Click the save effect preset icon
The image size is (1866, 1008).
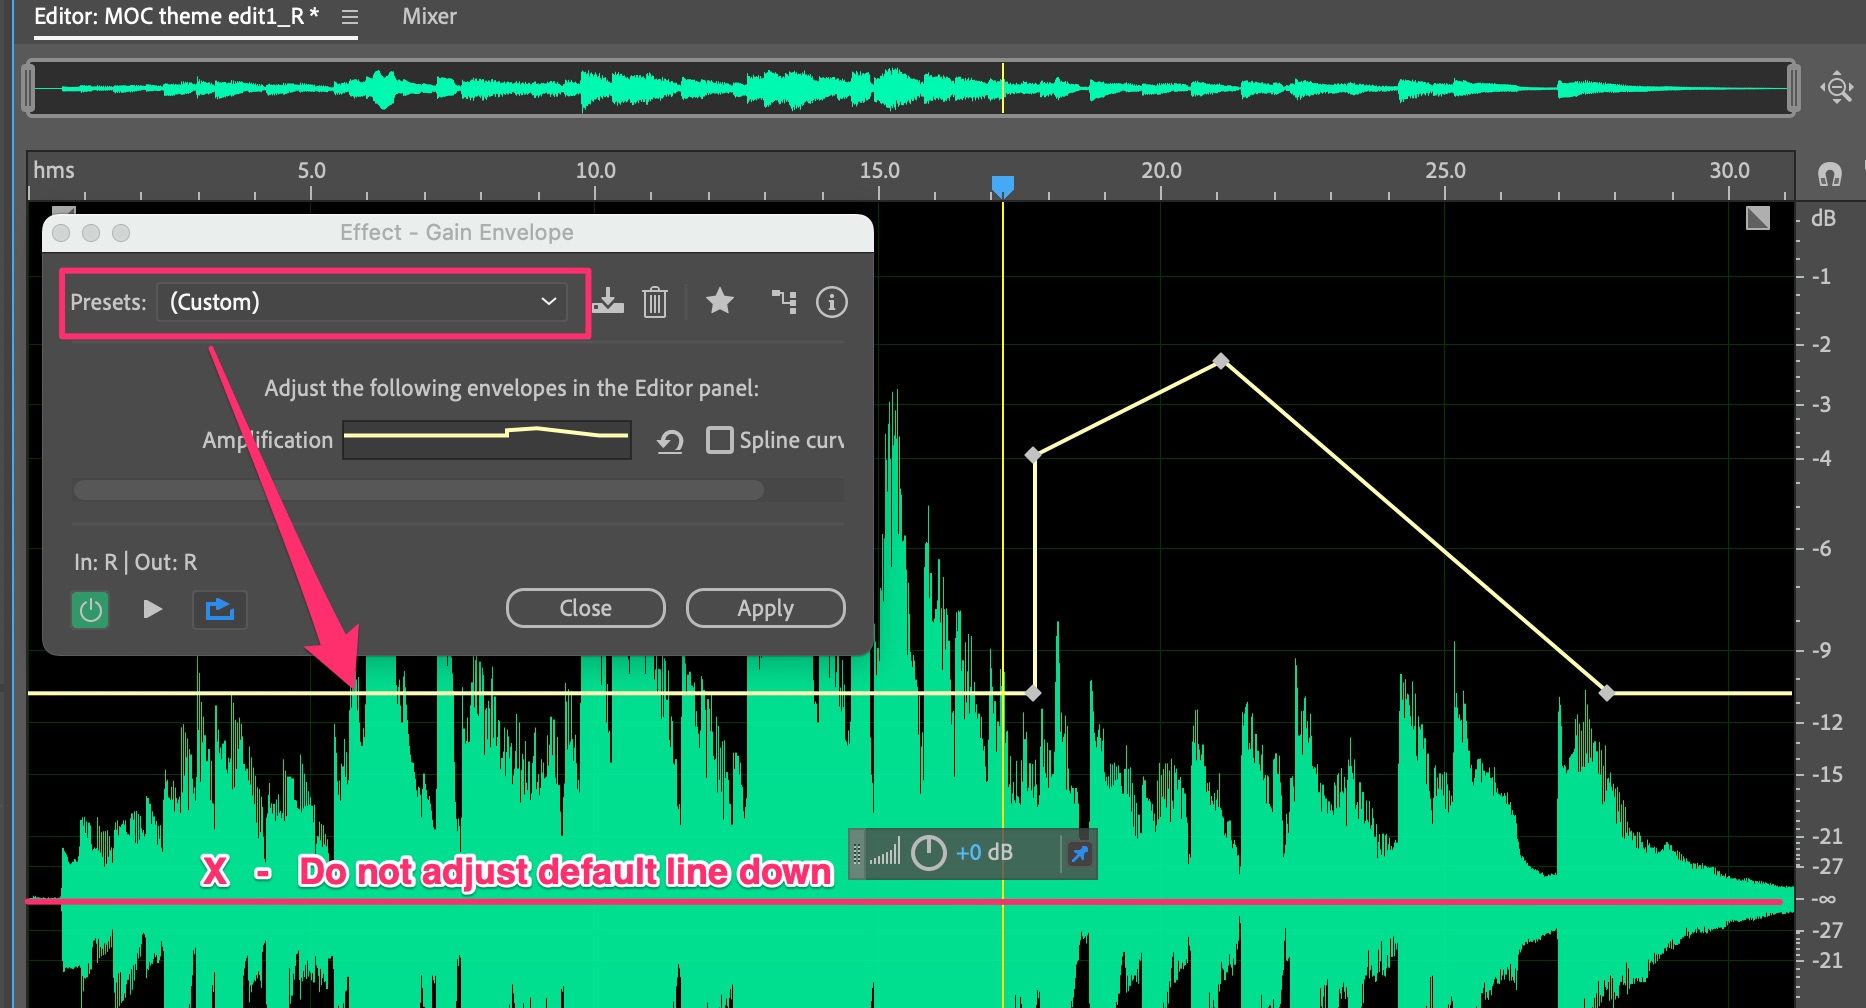point(608,302)
